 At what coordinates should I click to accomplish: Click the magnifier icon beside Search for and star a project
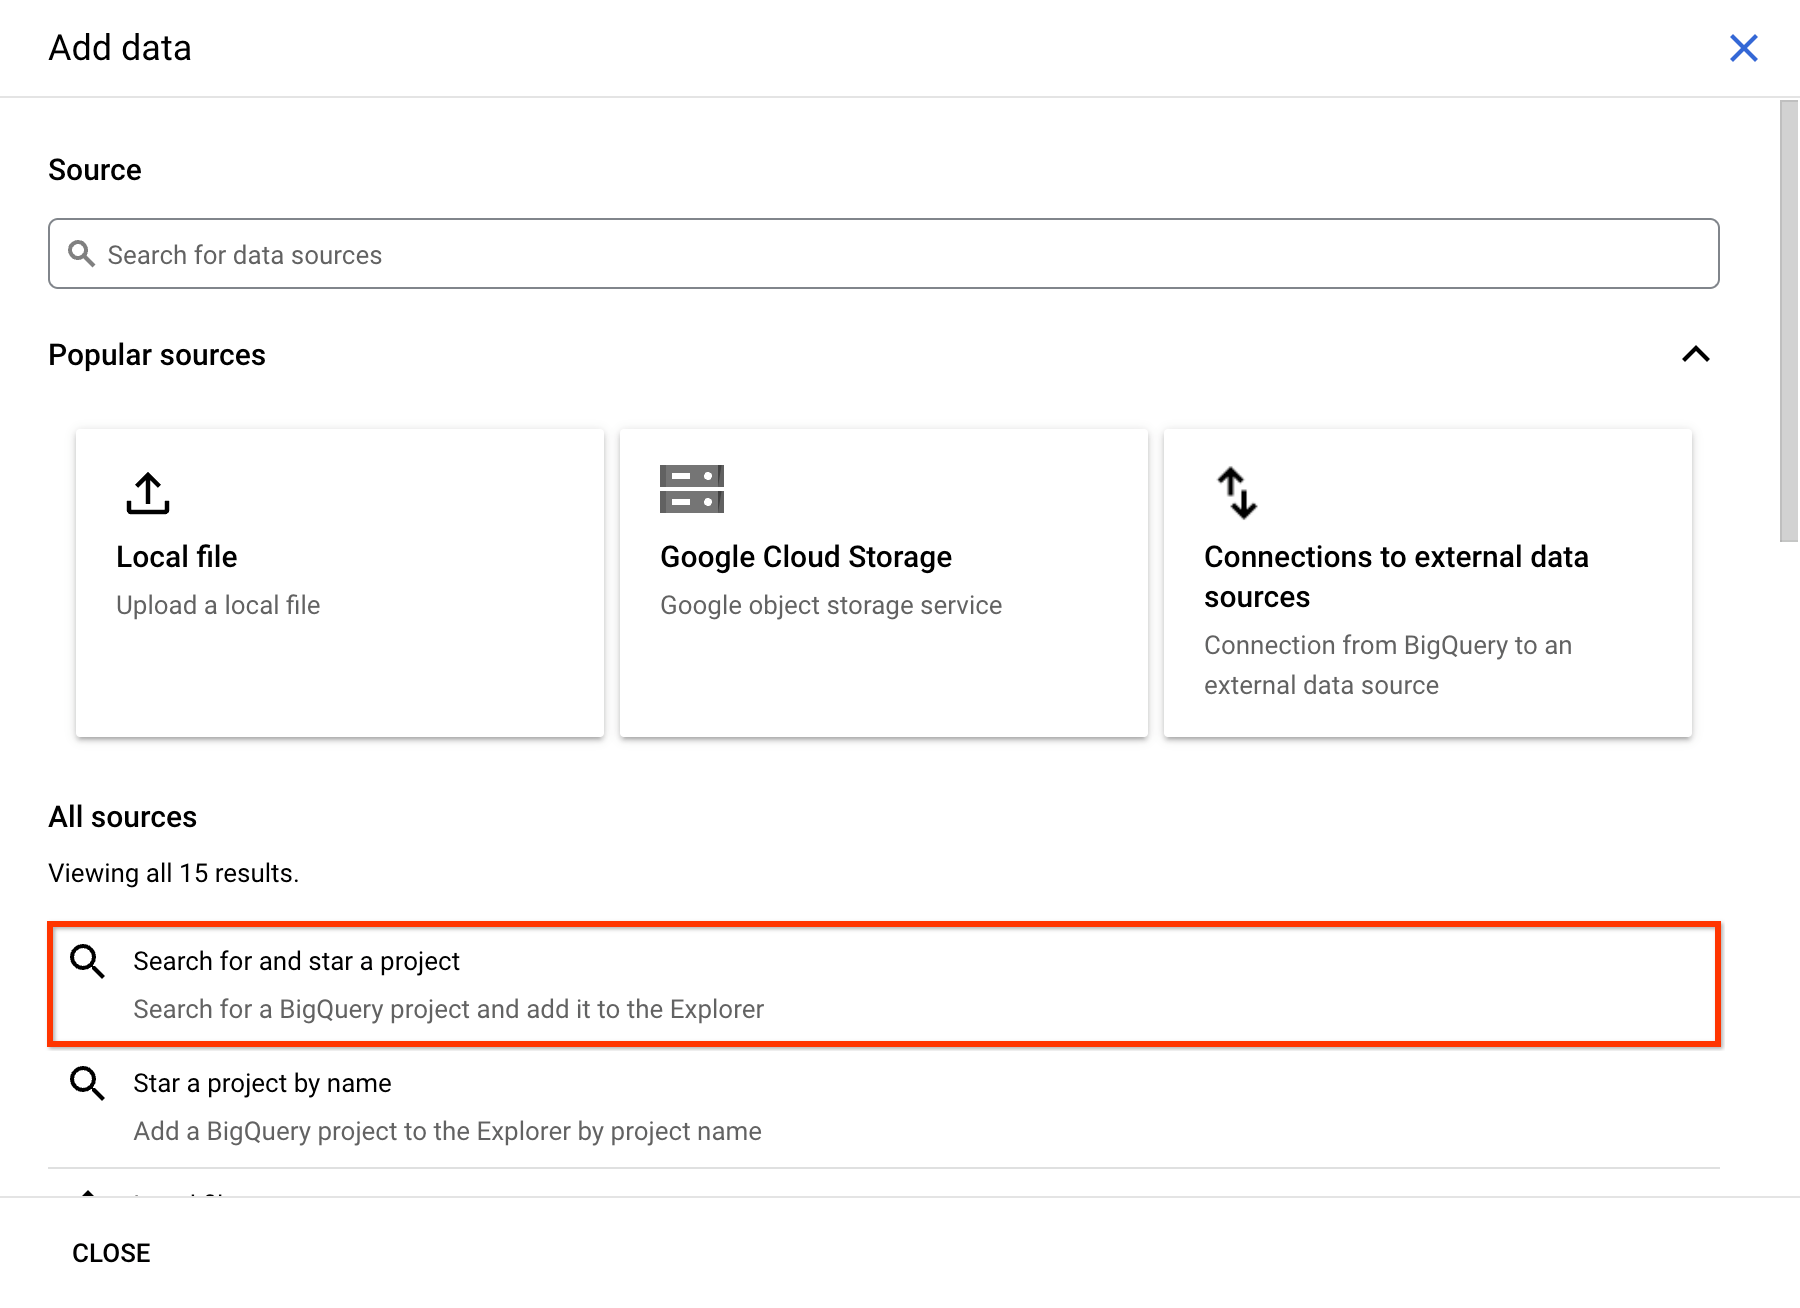pyautogui.click(x=87, y=961)
